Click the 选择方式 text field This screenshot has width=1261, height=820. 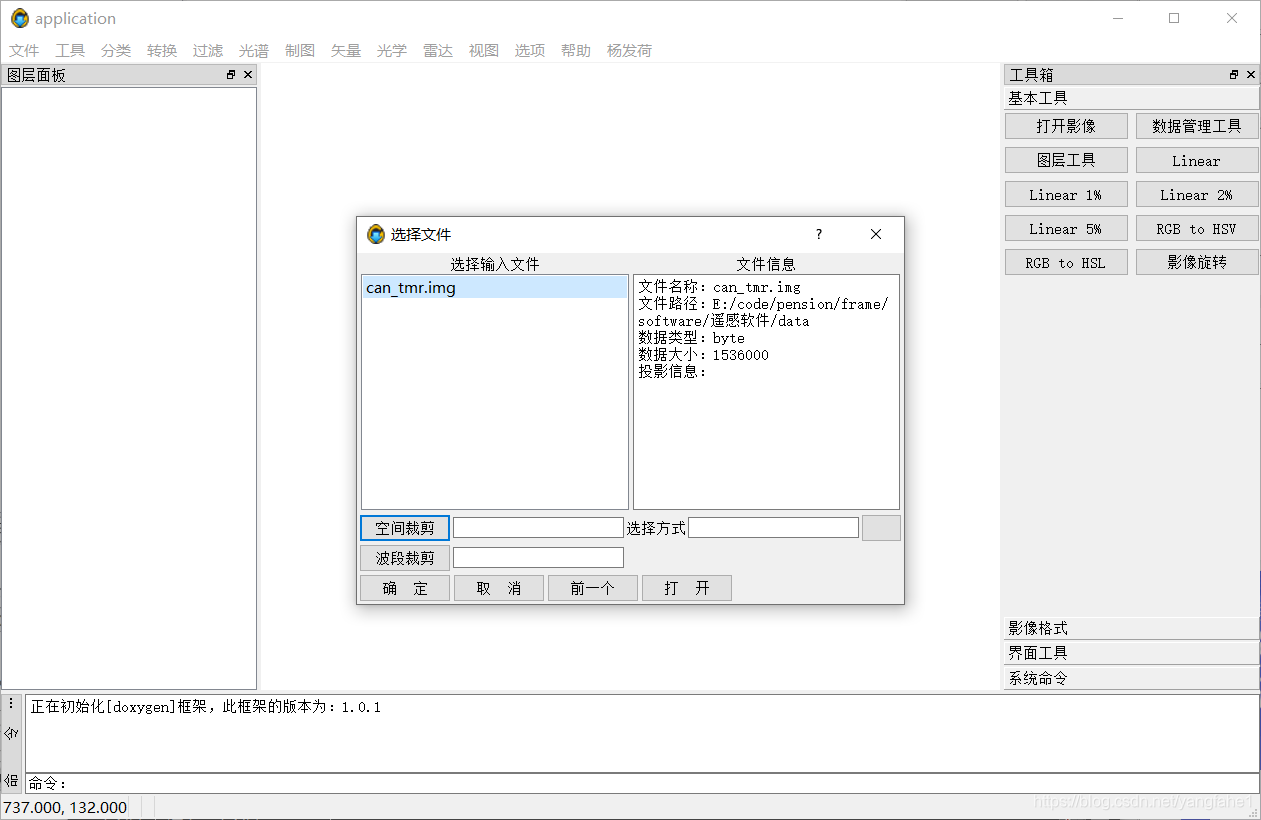coord(773,528)
